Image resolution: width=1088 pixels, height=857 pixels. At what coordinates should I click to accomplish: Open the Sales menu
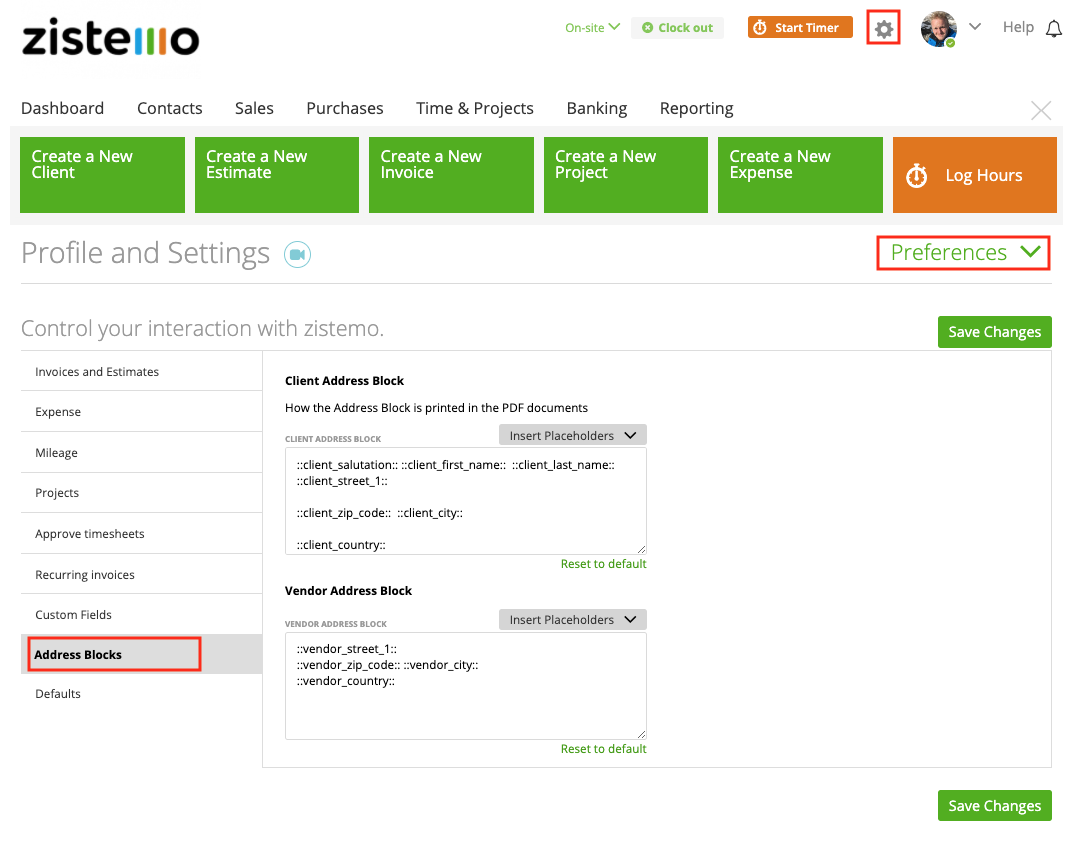point(254,108)
